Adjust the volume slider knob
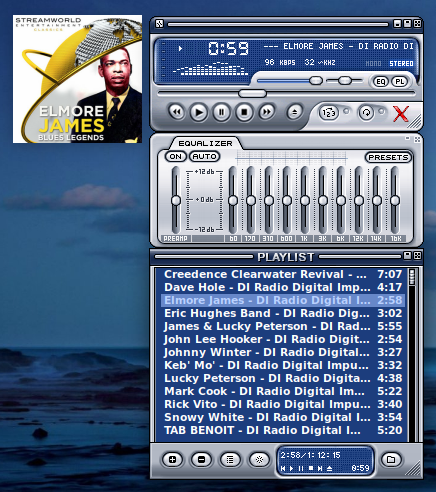 point(316,81)
